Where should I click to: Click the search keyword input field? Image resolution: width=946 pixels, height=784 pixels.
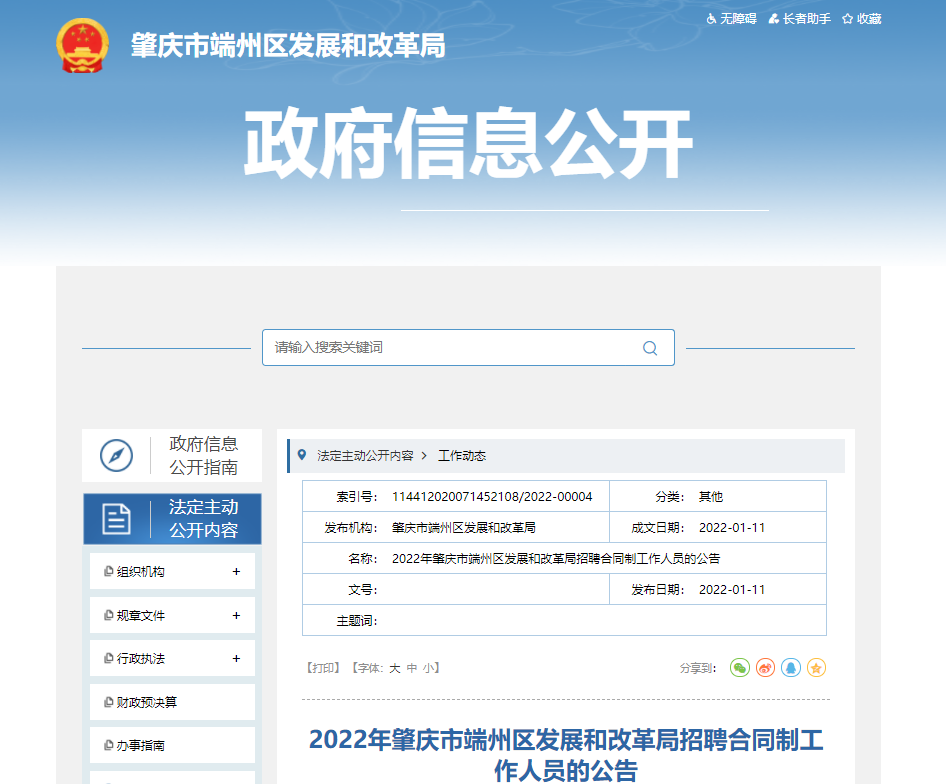450,348
